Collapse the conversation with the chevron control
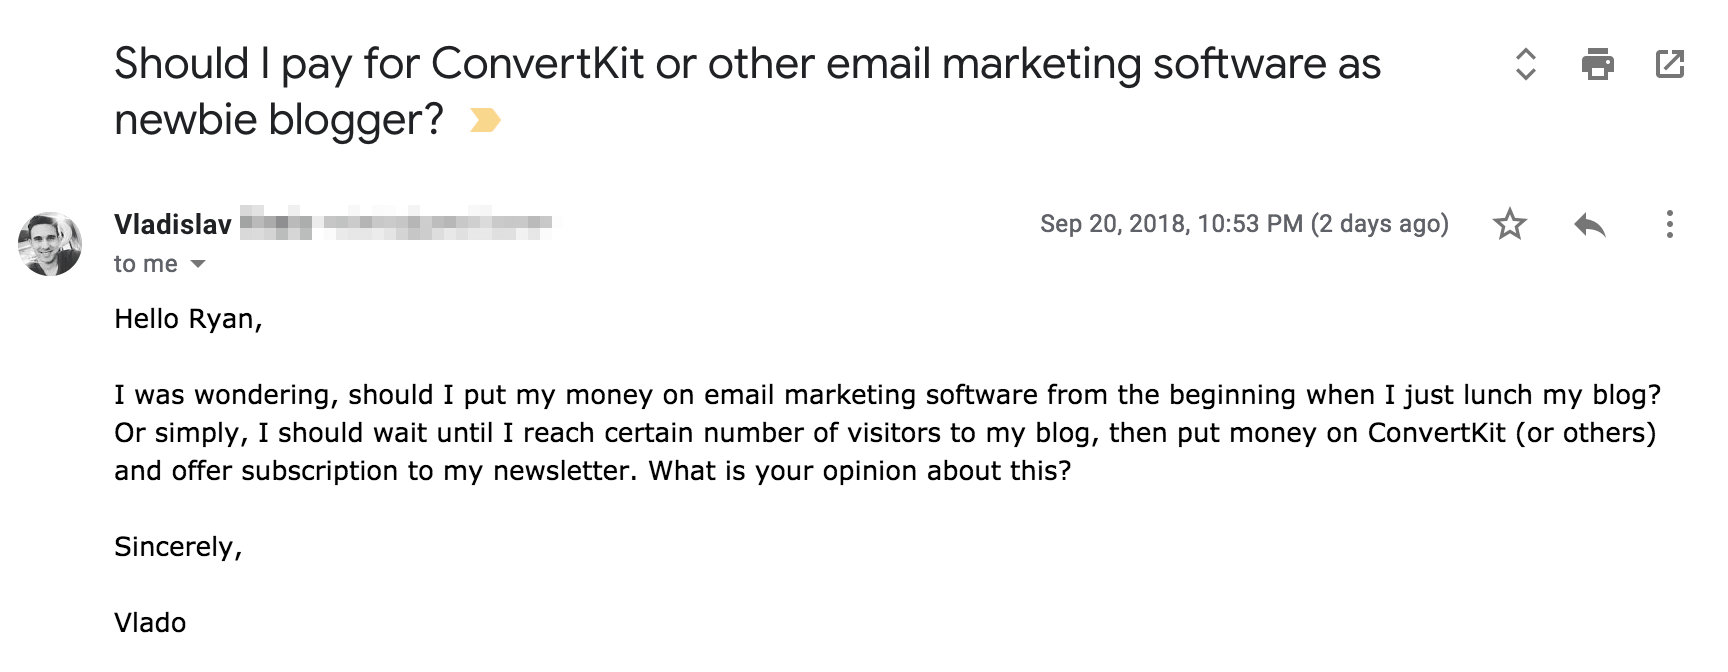This screenshot has height=672, width=1728. 1524,65
